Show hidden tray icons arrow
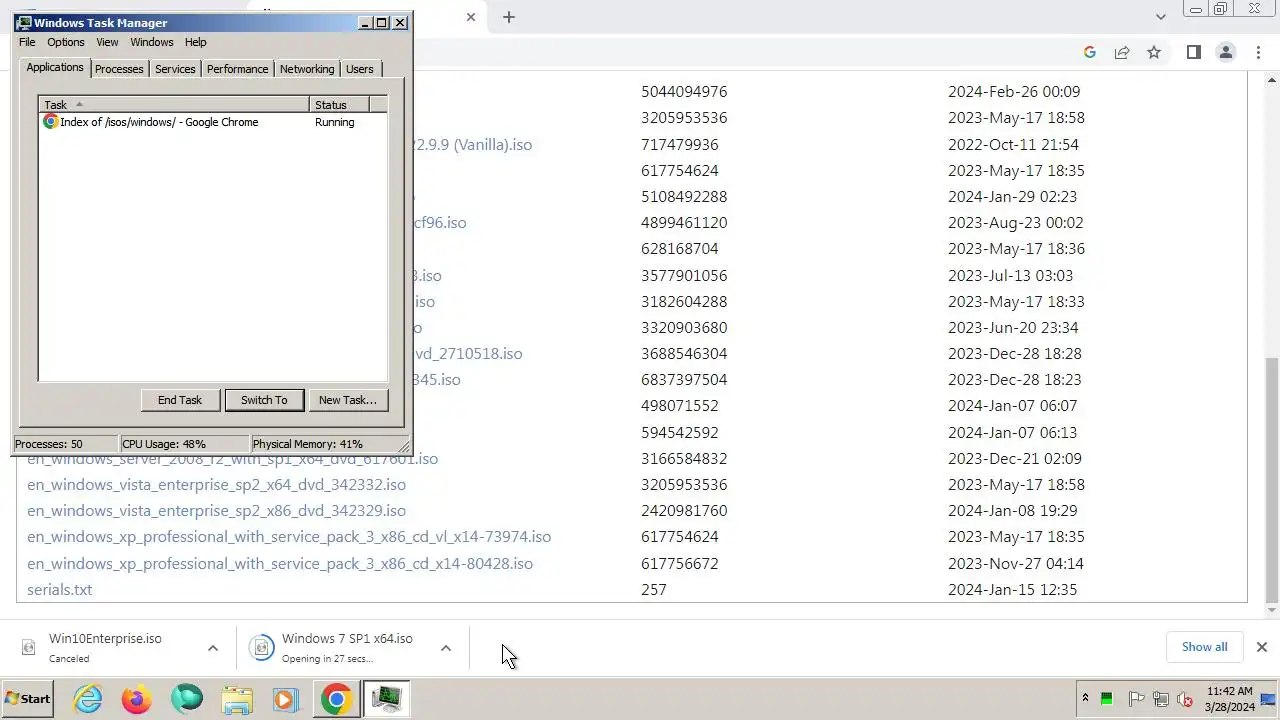The height and width of the screenshot is (720, 1280). pyautogui.click(x=1085, y=699)
